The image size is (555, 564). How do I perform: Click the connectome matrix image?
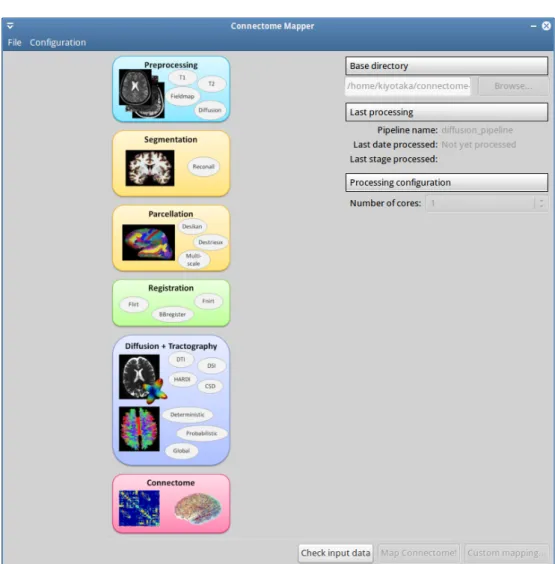(x=139, y=508)
